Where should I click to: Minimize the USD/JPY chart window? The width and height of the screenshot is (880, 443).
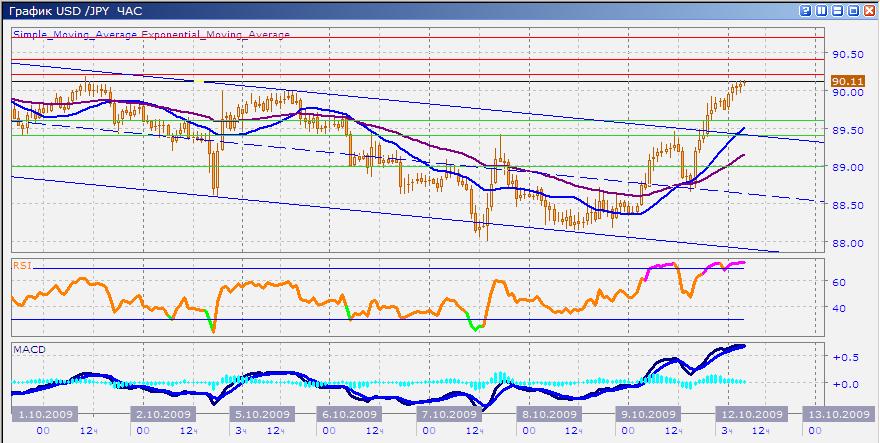[x=838, y=10]
